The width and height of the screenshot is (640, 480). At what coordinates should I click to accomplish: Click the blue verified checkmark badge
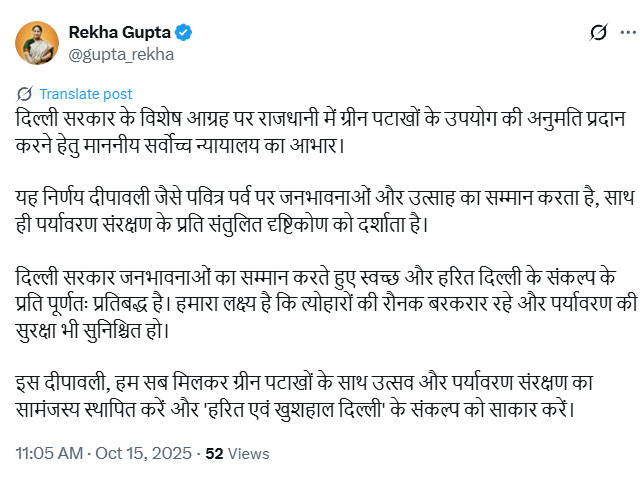point(185,33)
